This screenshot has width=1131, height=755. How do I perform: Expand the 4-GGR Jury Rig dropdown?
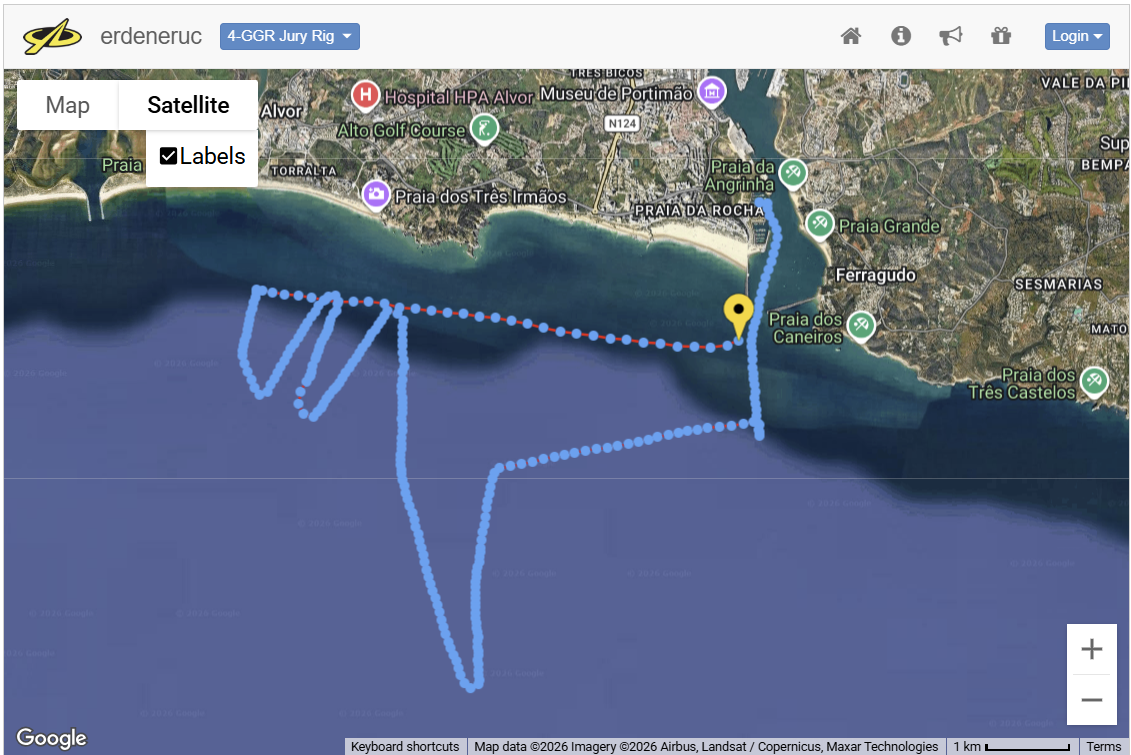[290, 36]
